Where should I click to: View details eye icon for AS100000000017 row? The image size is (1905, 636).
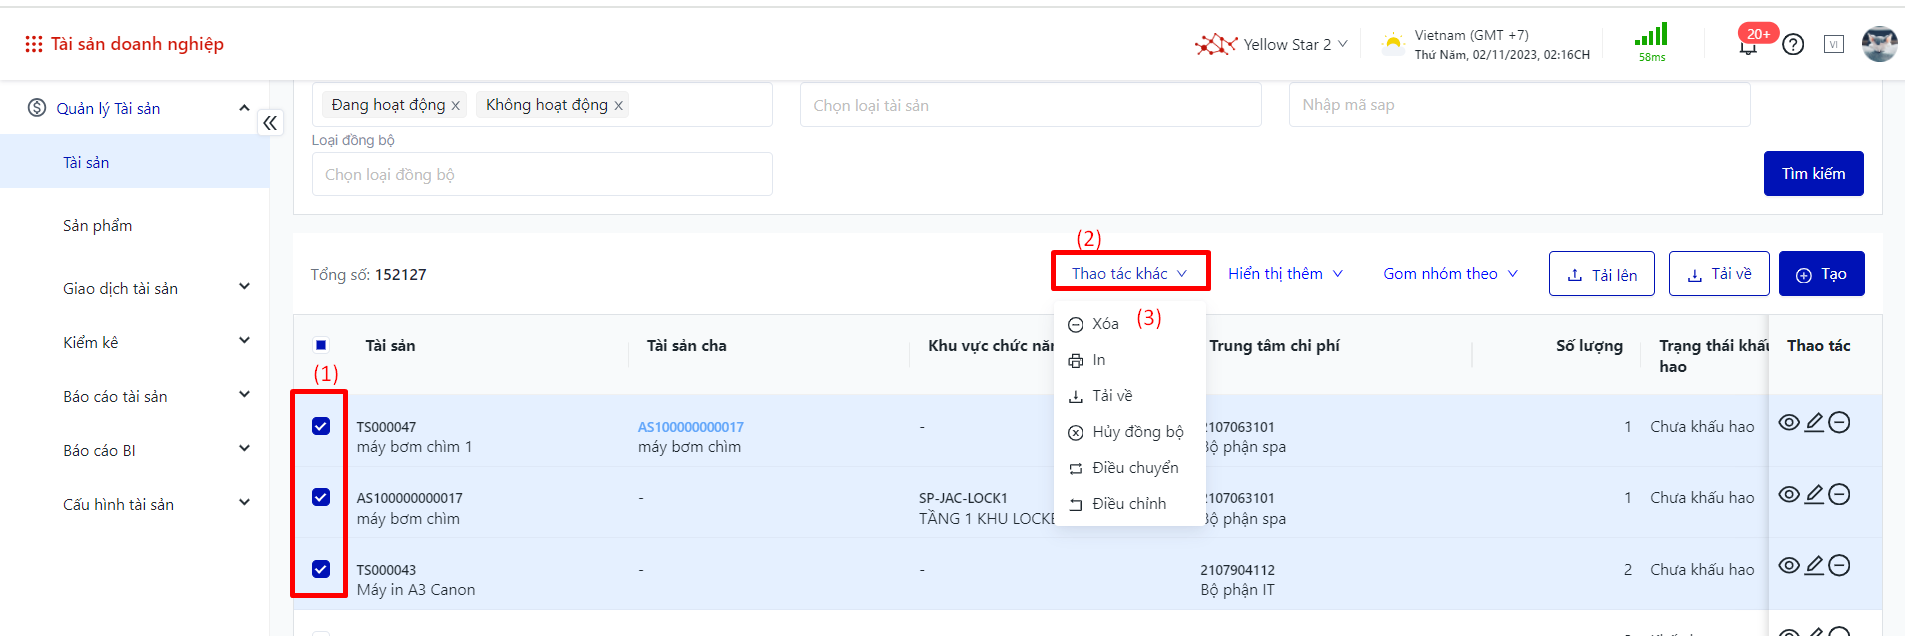click(x=1789, y=495)
